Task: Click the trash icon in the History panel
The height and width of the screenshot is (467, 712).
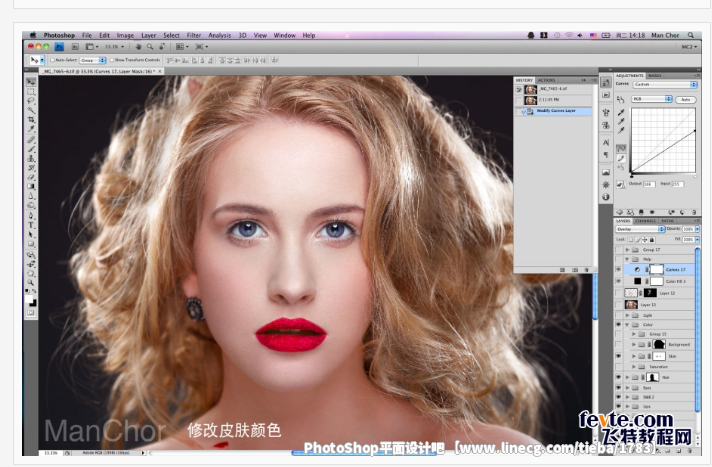Action: pyautogui.click(x=586, y=270)
